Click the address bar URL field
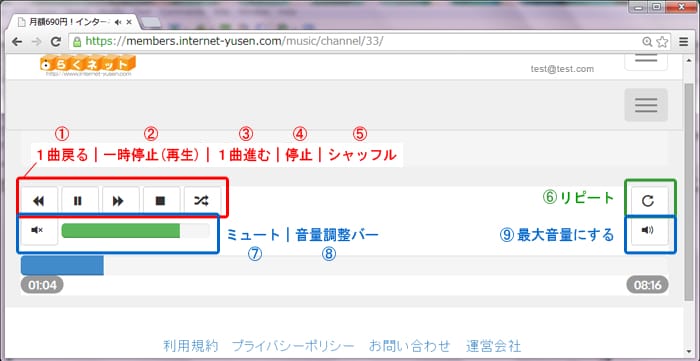700x361 pixels. (x=371, y=42)
